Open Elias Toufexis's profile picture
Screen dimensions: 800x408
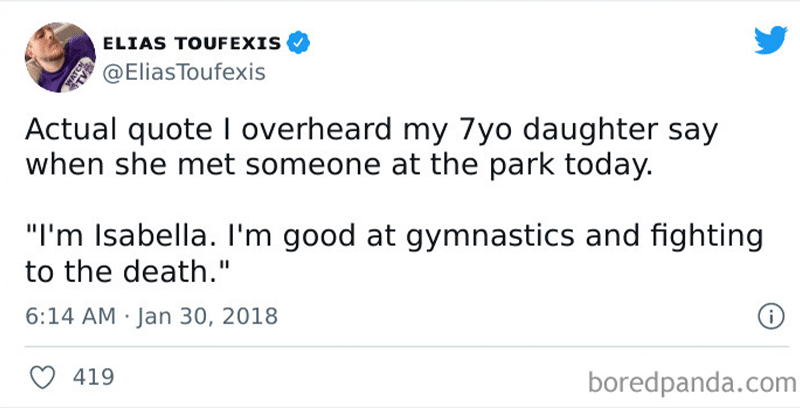point(60,57)
